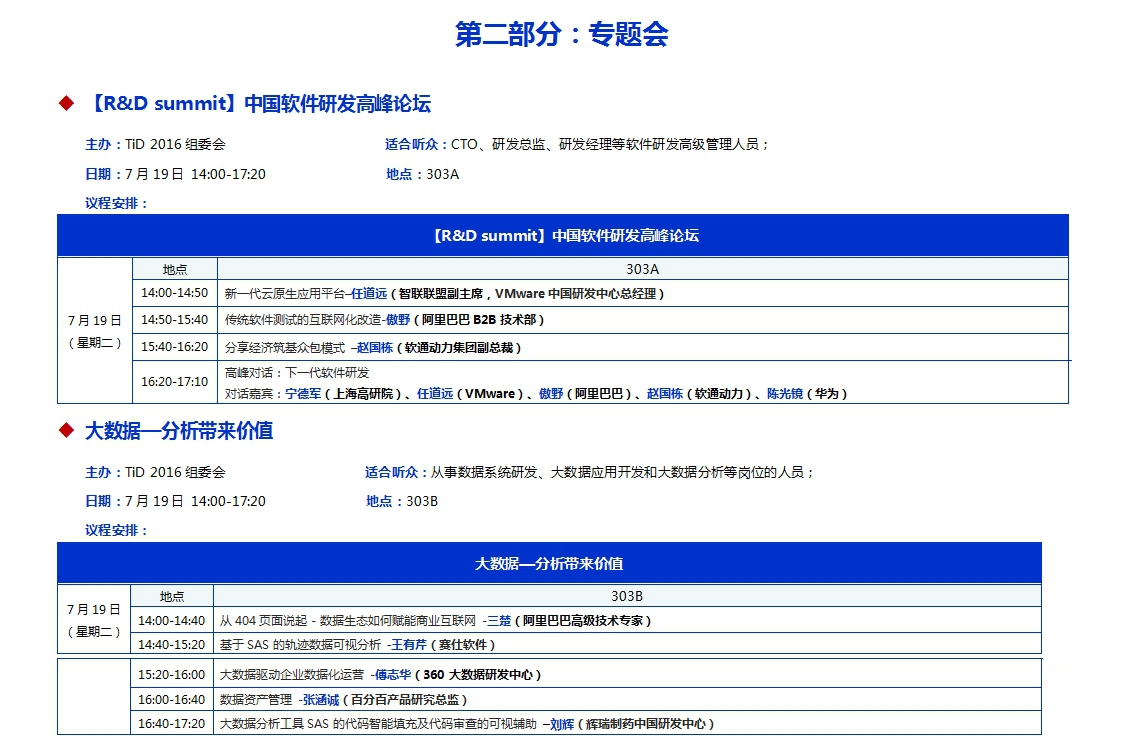Click panelist name 宁德军

pos(304,394)
